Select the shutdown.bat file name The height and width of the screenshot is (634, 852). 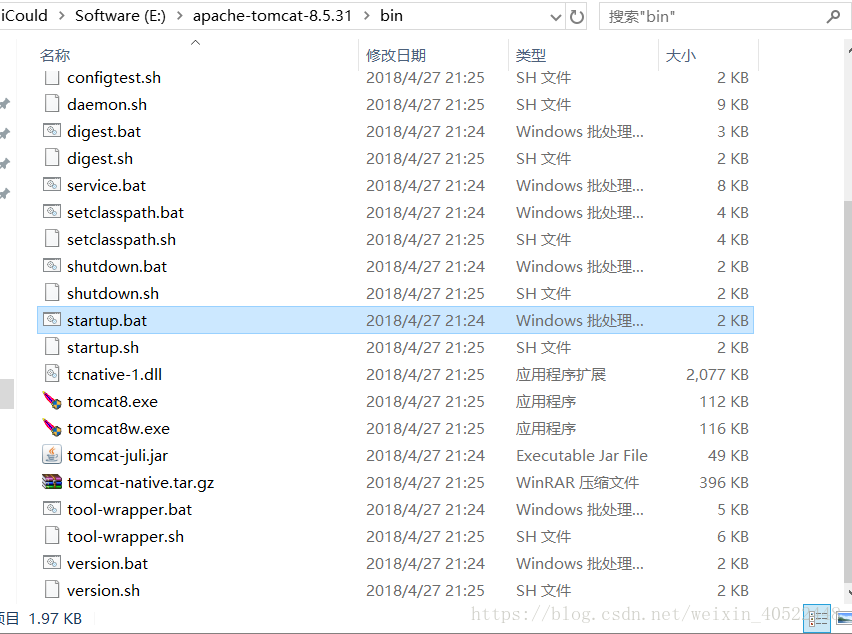click(117, 267)
